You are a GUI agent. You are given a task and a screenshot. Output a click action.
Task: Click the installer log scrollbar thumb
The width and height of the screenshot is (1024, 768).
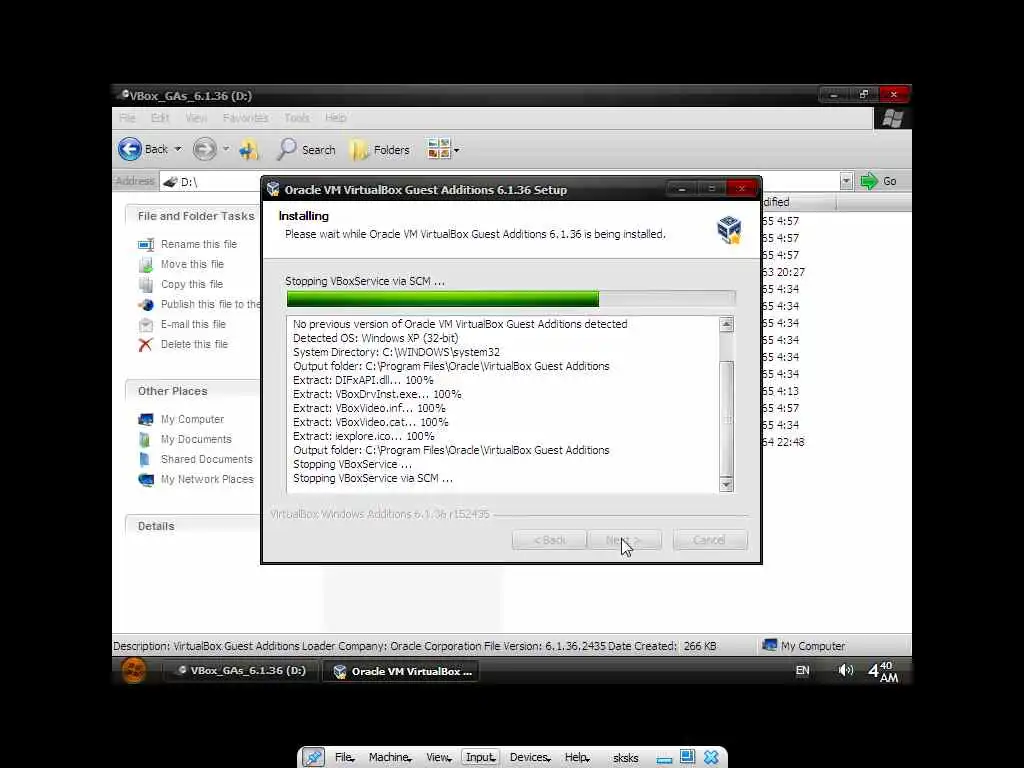(726, 417)
